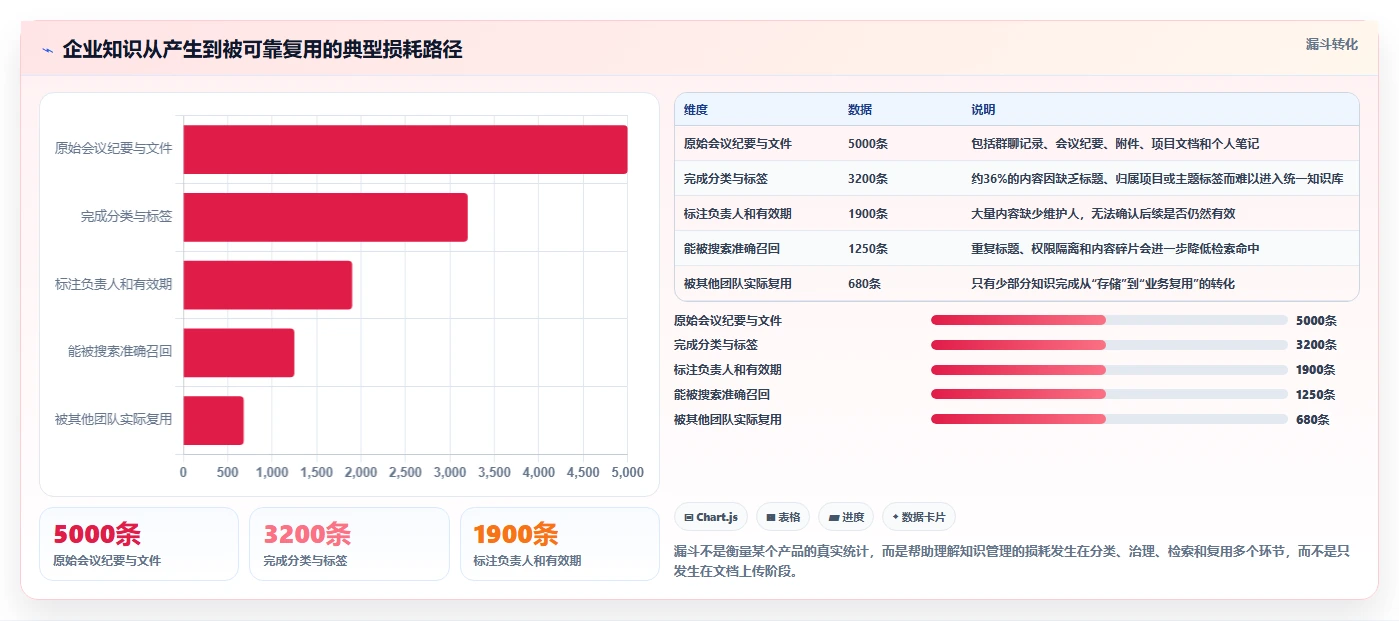Click table cell 被其他团队实际复用
1399x621 pixels.
click(738, 284)
